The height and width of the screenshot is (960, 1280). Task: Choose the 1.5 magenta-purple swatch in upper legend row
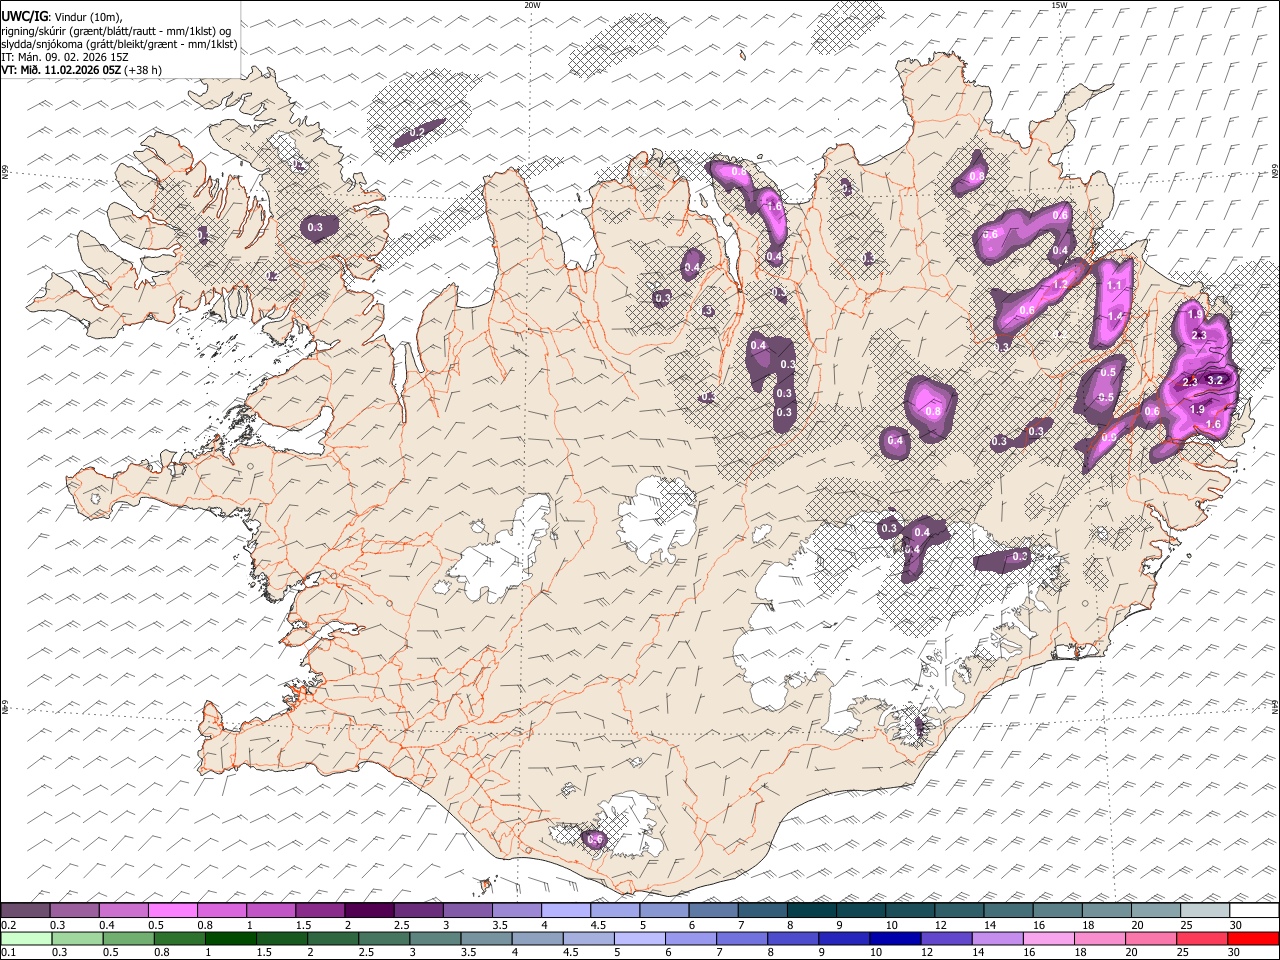pos(320,910)
